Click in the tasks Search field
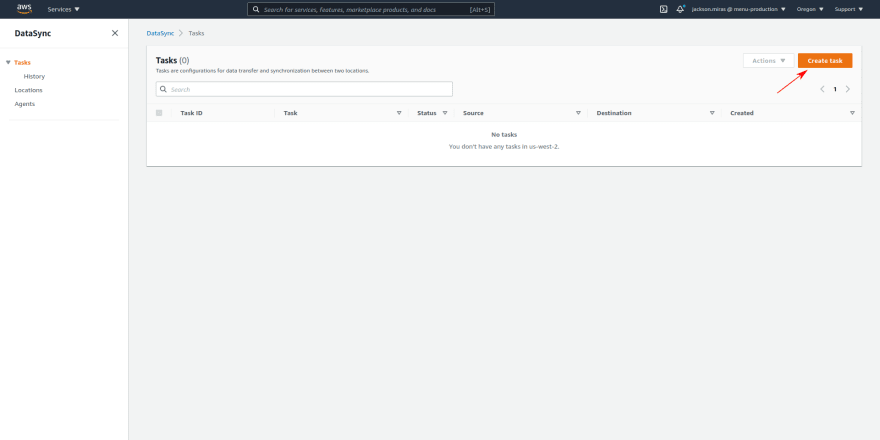 click(304, 89)
